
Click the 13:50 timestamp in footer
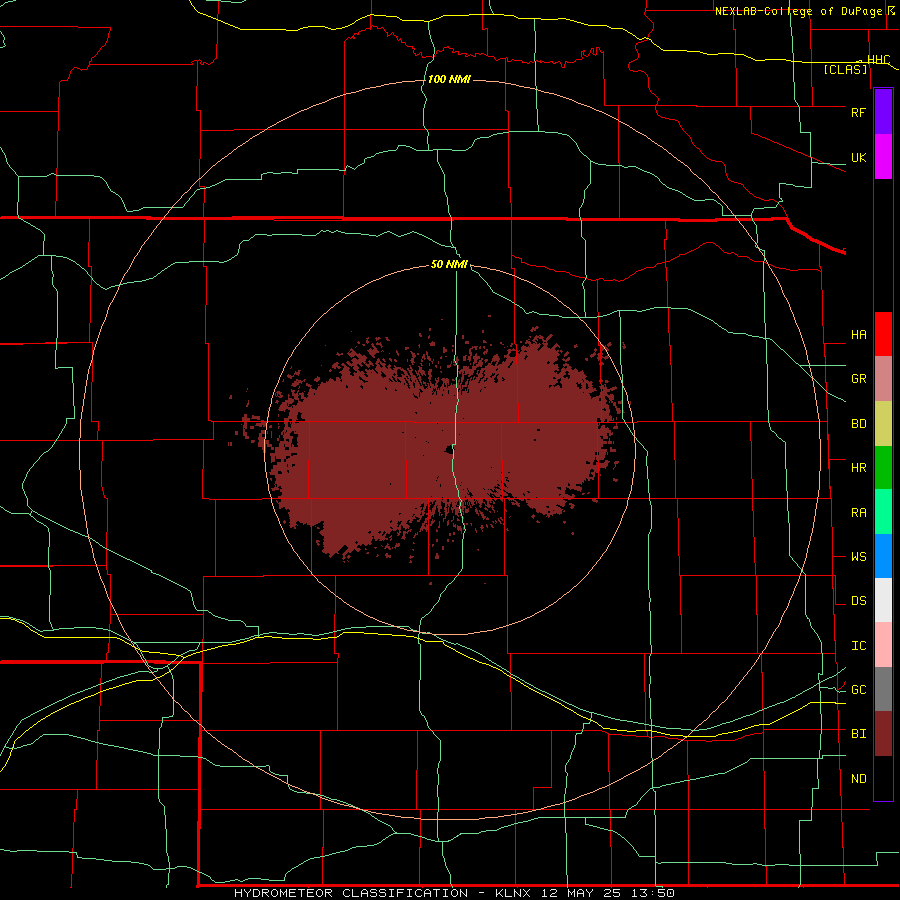click(x=653, y=893)
